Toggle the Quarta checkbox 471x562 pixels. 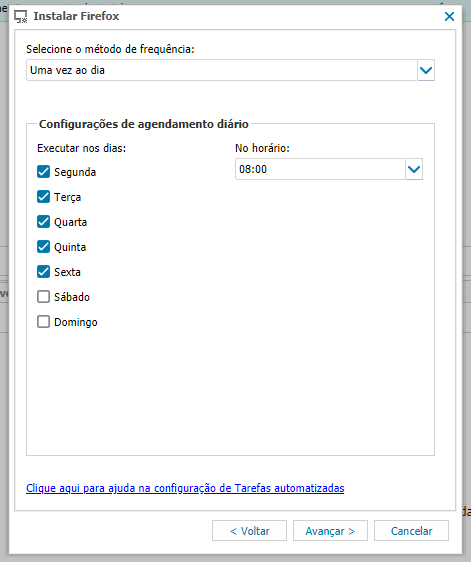pos(43,222)
